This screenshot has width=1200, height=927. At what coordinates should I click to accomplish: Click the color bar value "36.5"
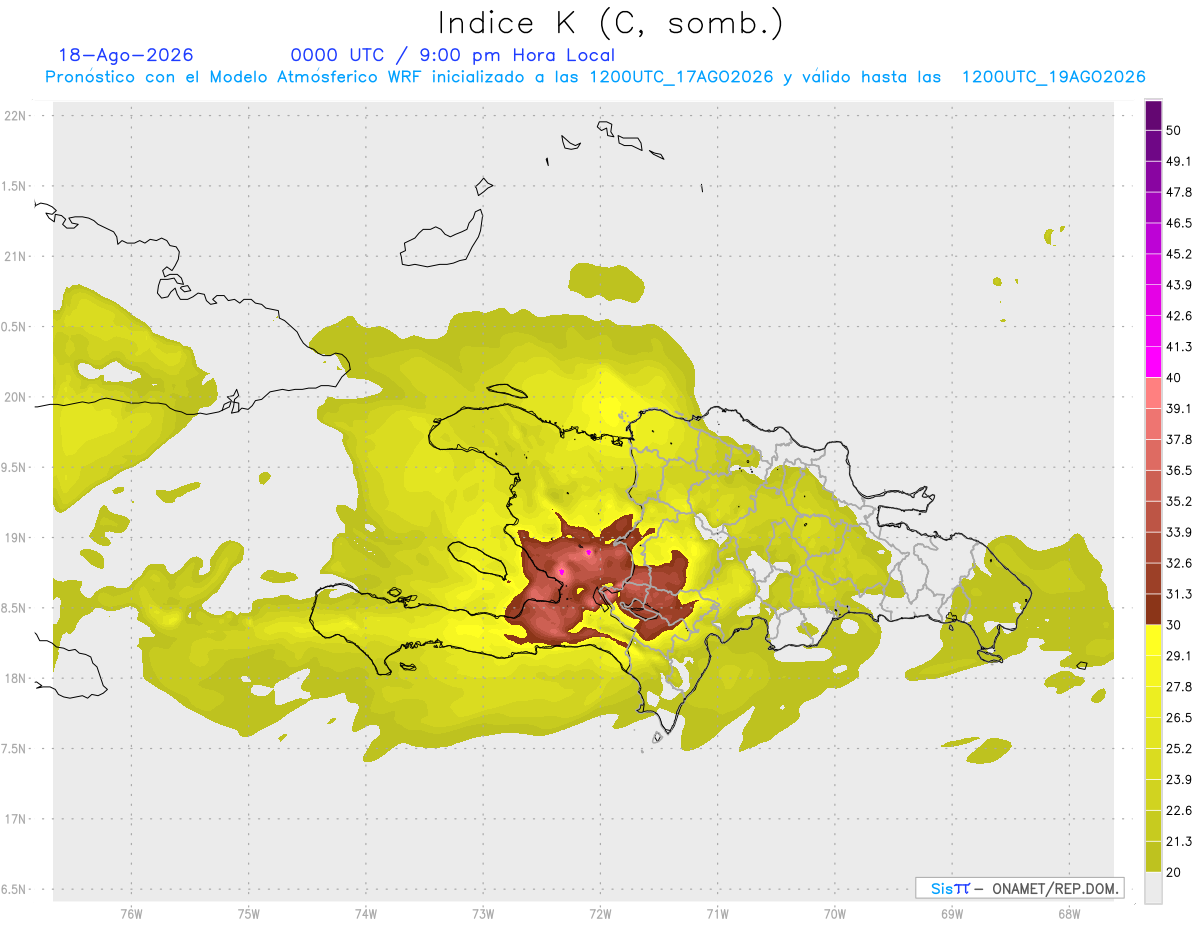pos(1178,471)
